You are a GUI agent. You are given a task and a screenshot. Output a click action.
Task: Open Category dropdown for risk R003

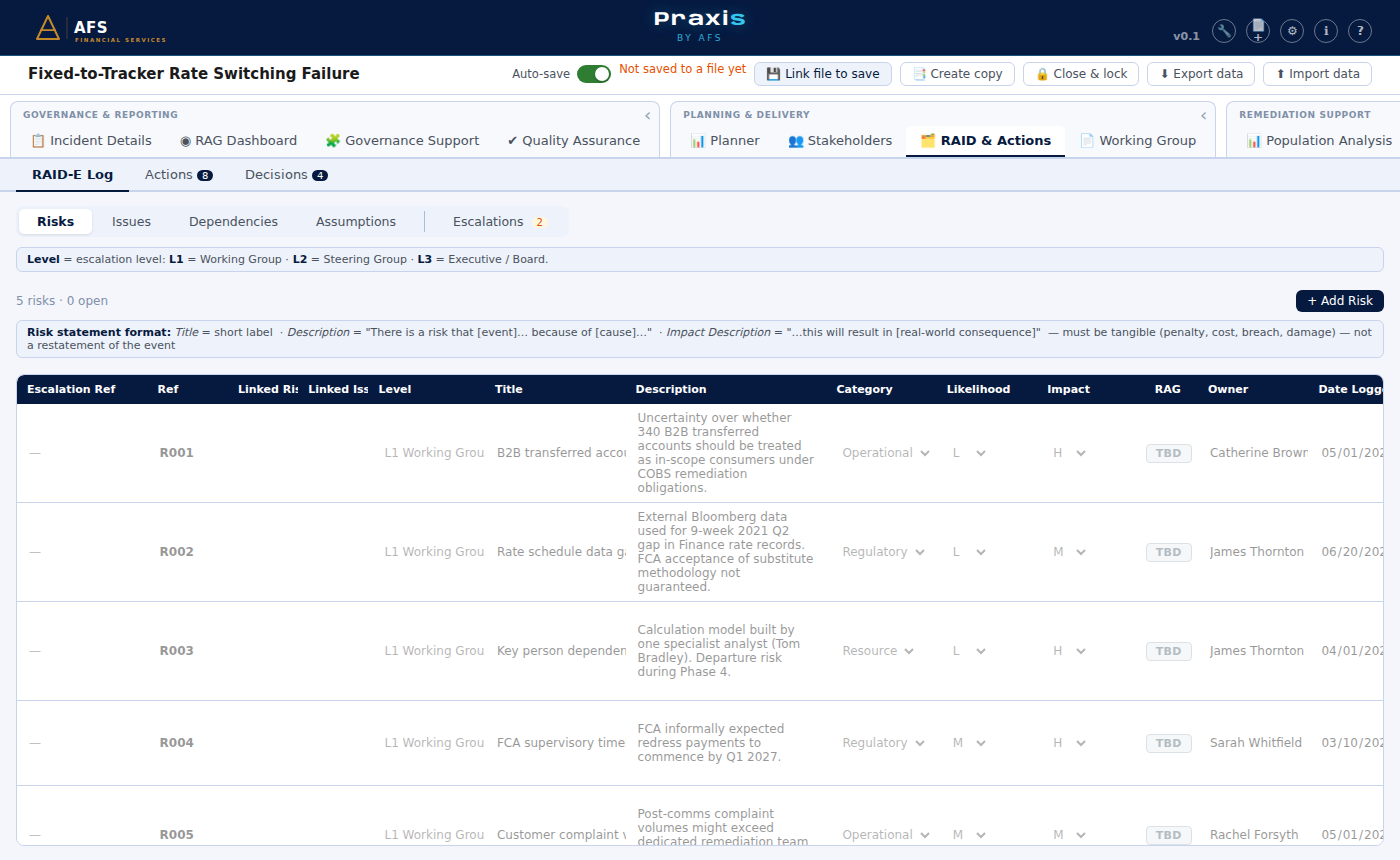tap(878, 651)
